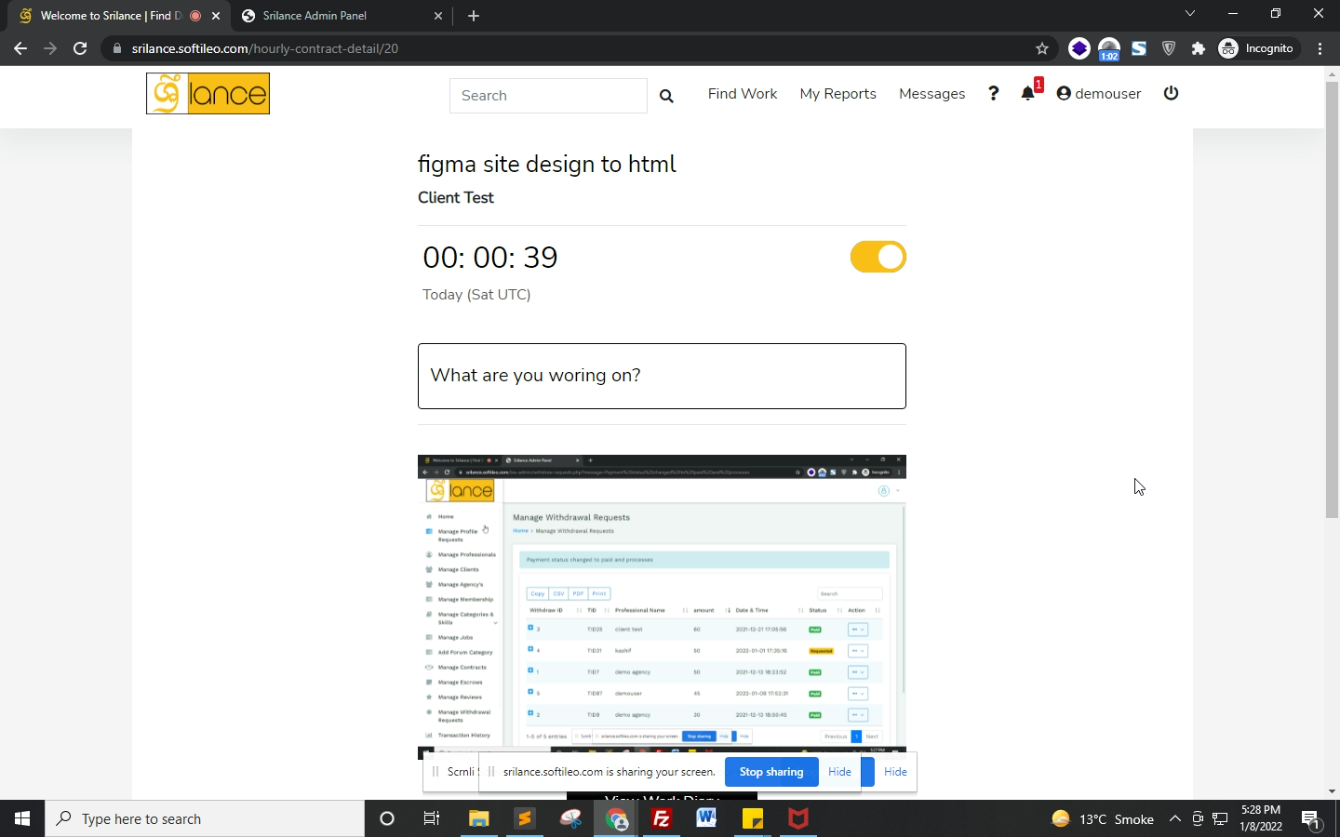The height and width of the screenshot is (837, 1340).
Task: Click the Stop sharing button
Action: (771, 772)
